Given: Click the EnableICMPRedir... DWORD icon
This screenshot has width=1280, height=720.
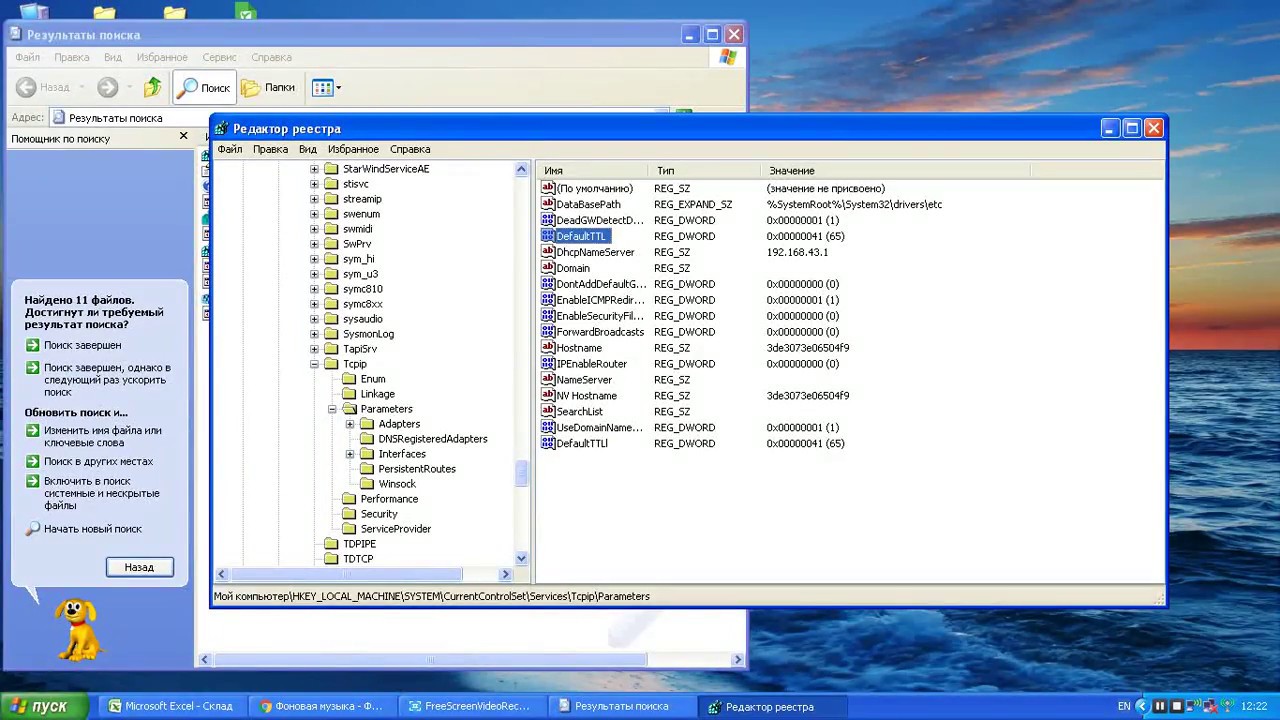Looking at the screenshot, I should (548, 300).
